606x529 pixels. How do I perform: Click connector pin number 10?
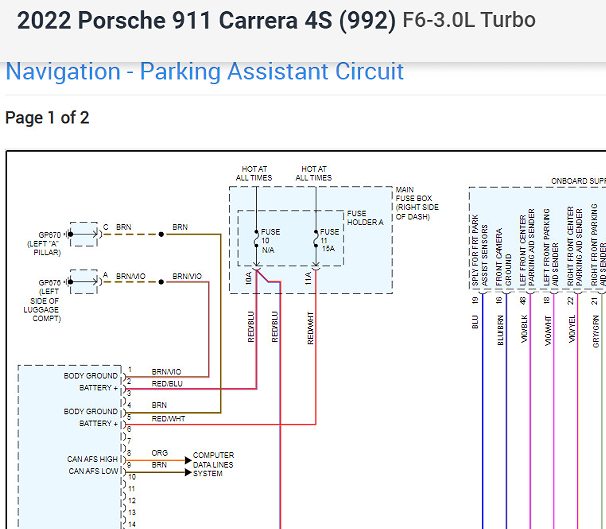132,477
